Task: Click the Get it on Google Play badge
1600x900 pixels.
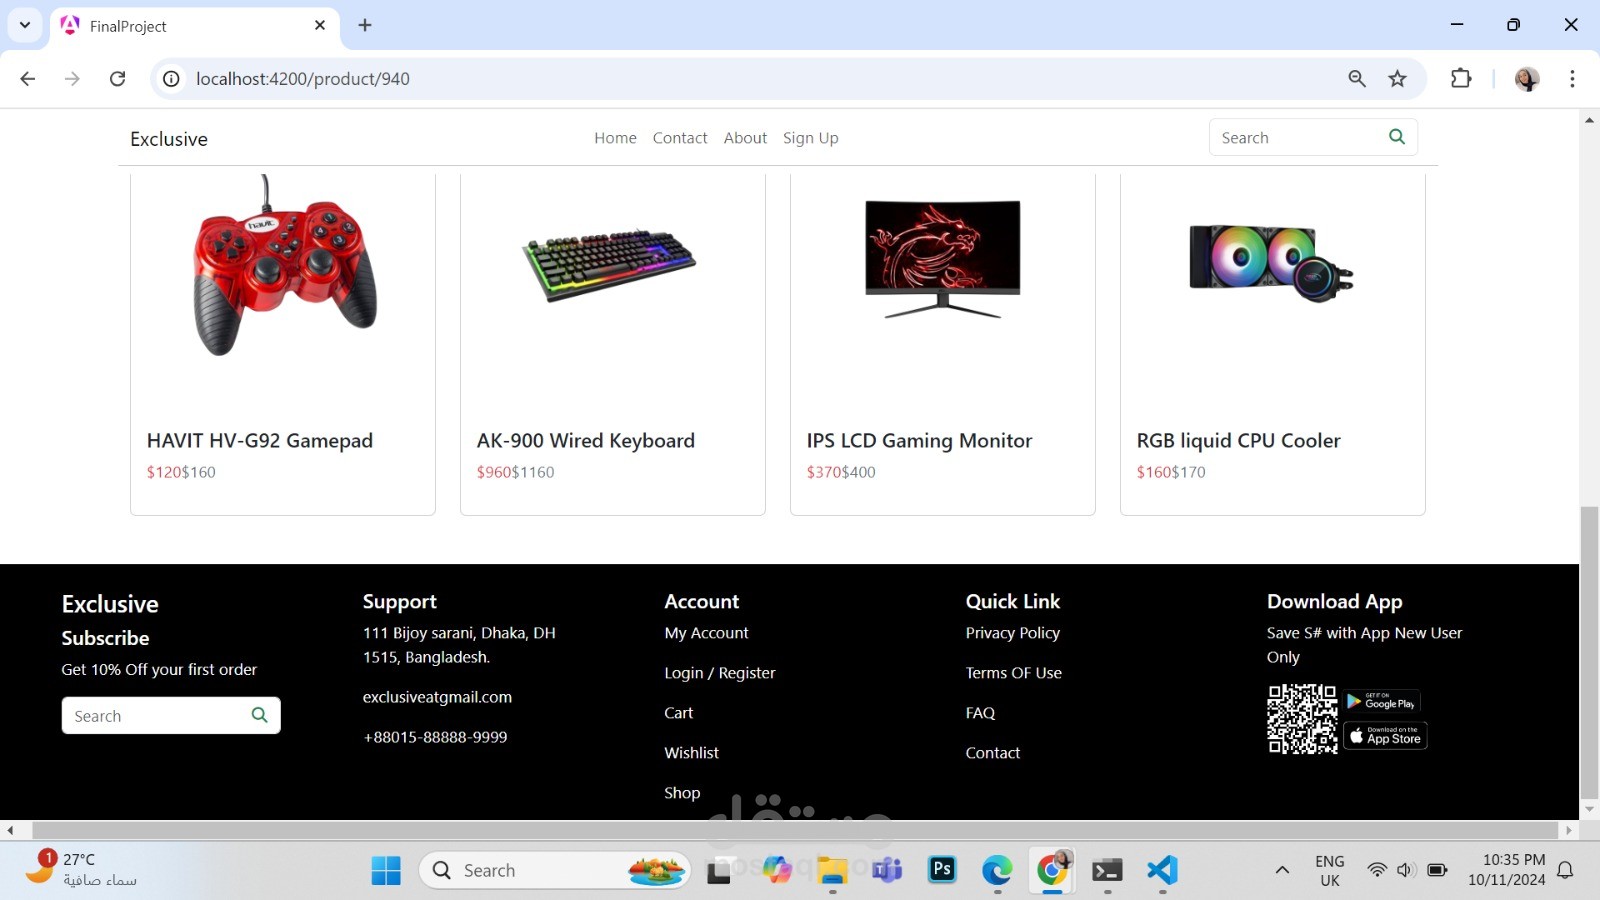Action: point(1382,702)
